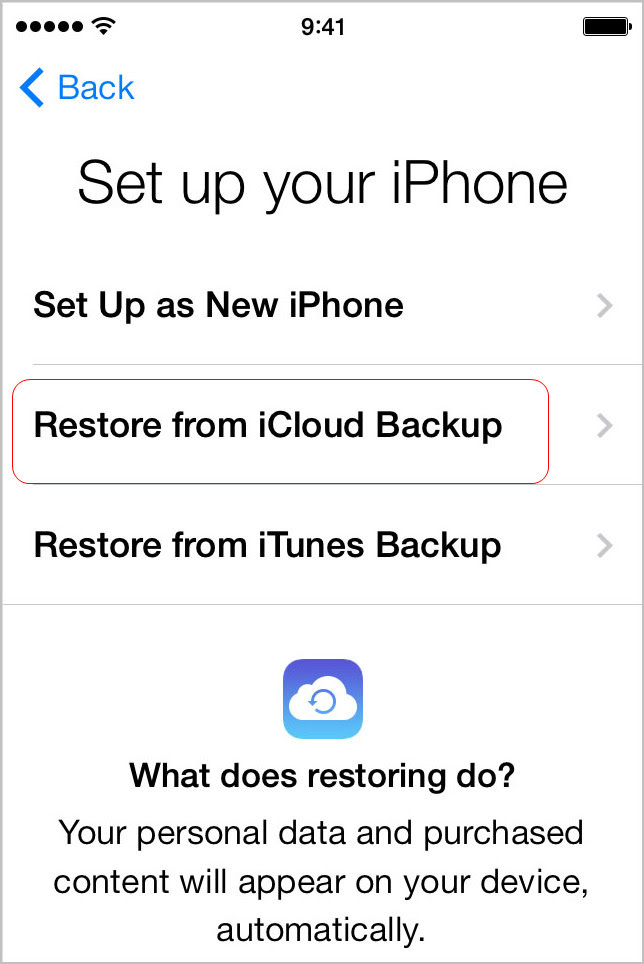
Task: Tap the word automatically in description
Action: [321, 930]
